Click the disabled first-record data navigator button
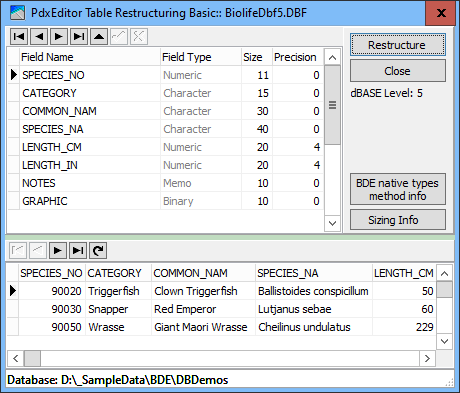This screenshot has width=460, height=393. pos(18,250)
